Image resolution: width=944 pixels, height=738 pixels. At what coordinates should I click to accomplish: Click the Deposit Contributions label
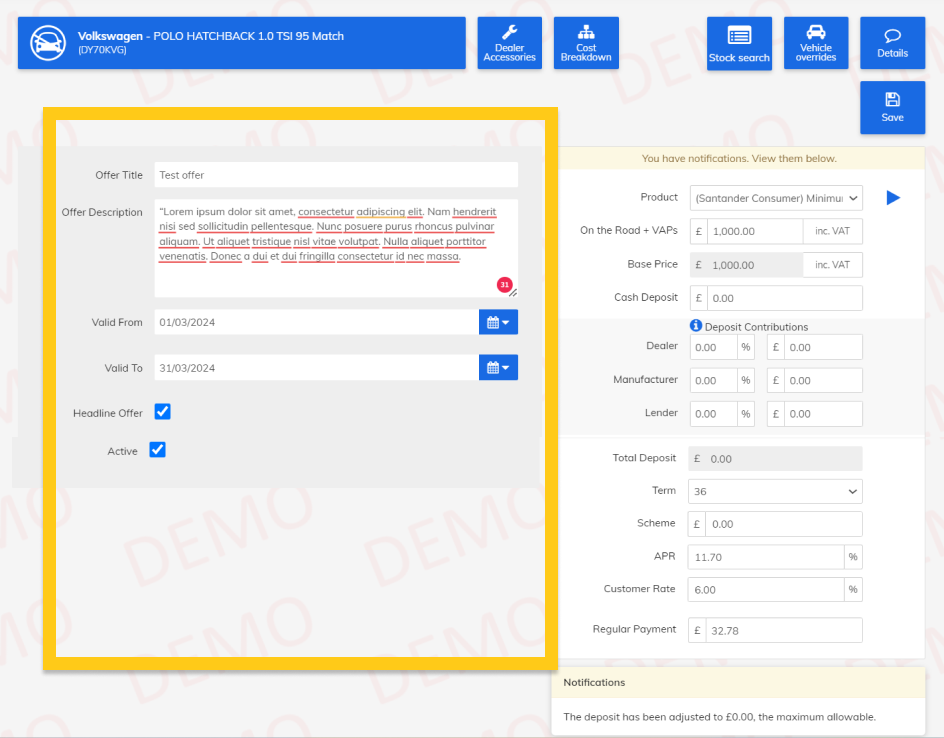point(756,326)
